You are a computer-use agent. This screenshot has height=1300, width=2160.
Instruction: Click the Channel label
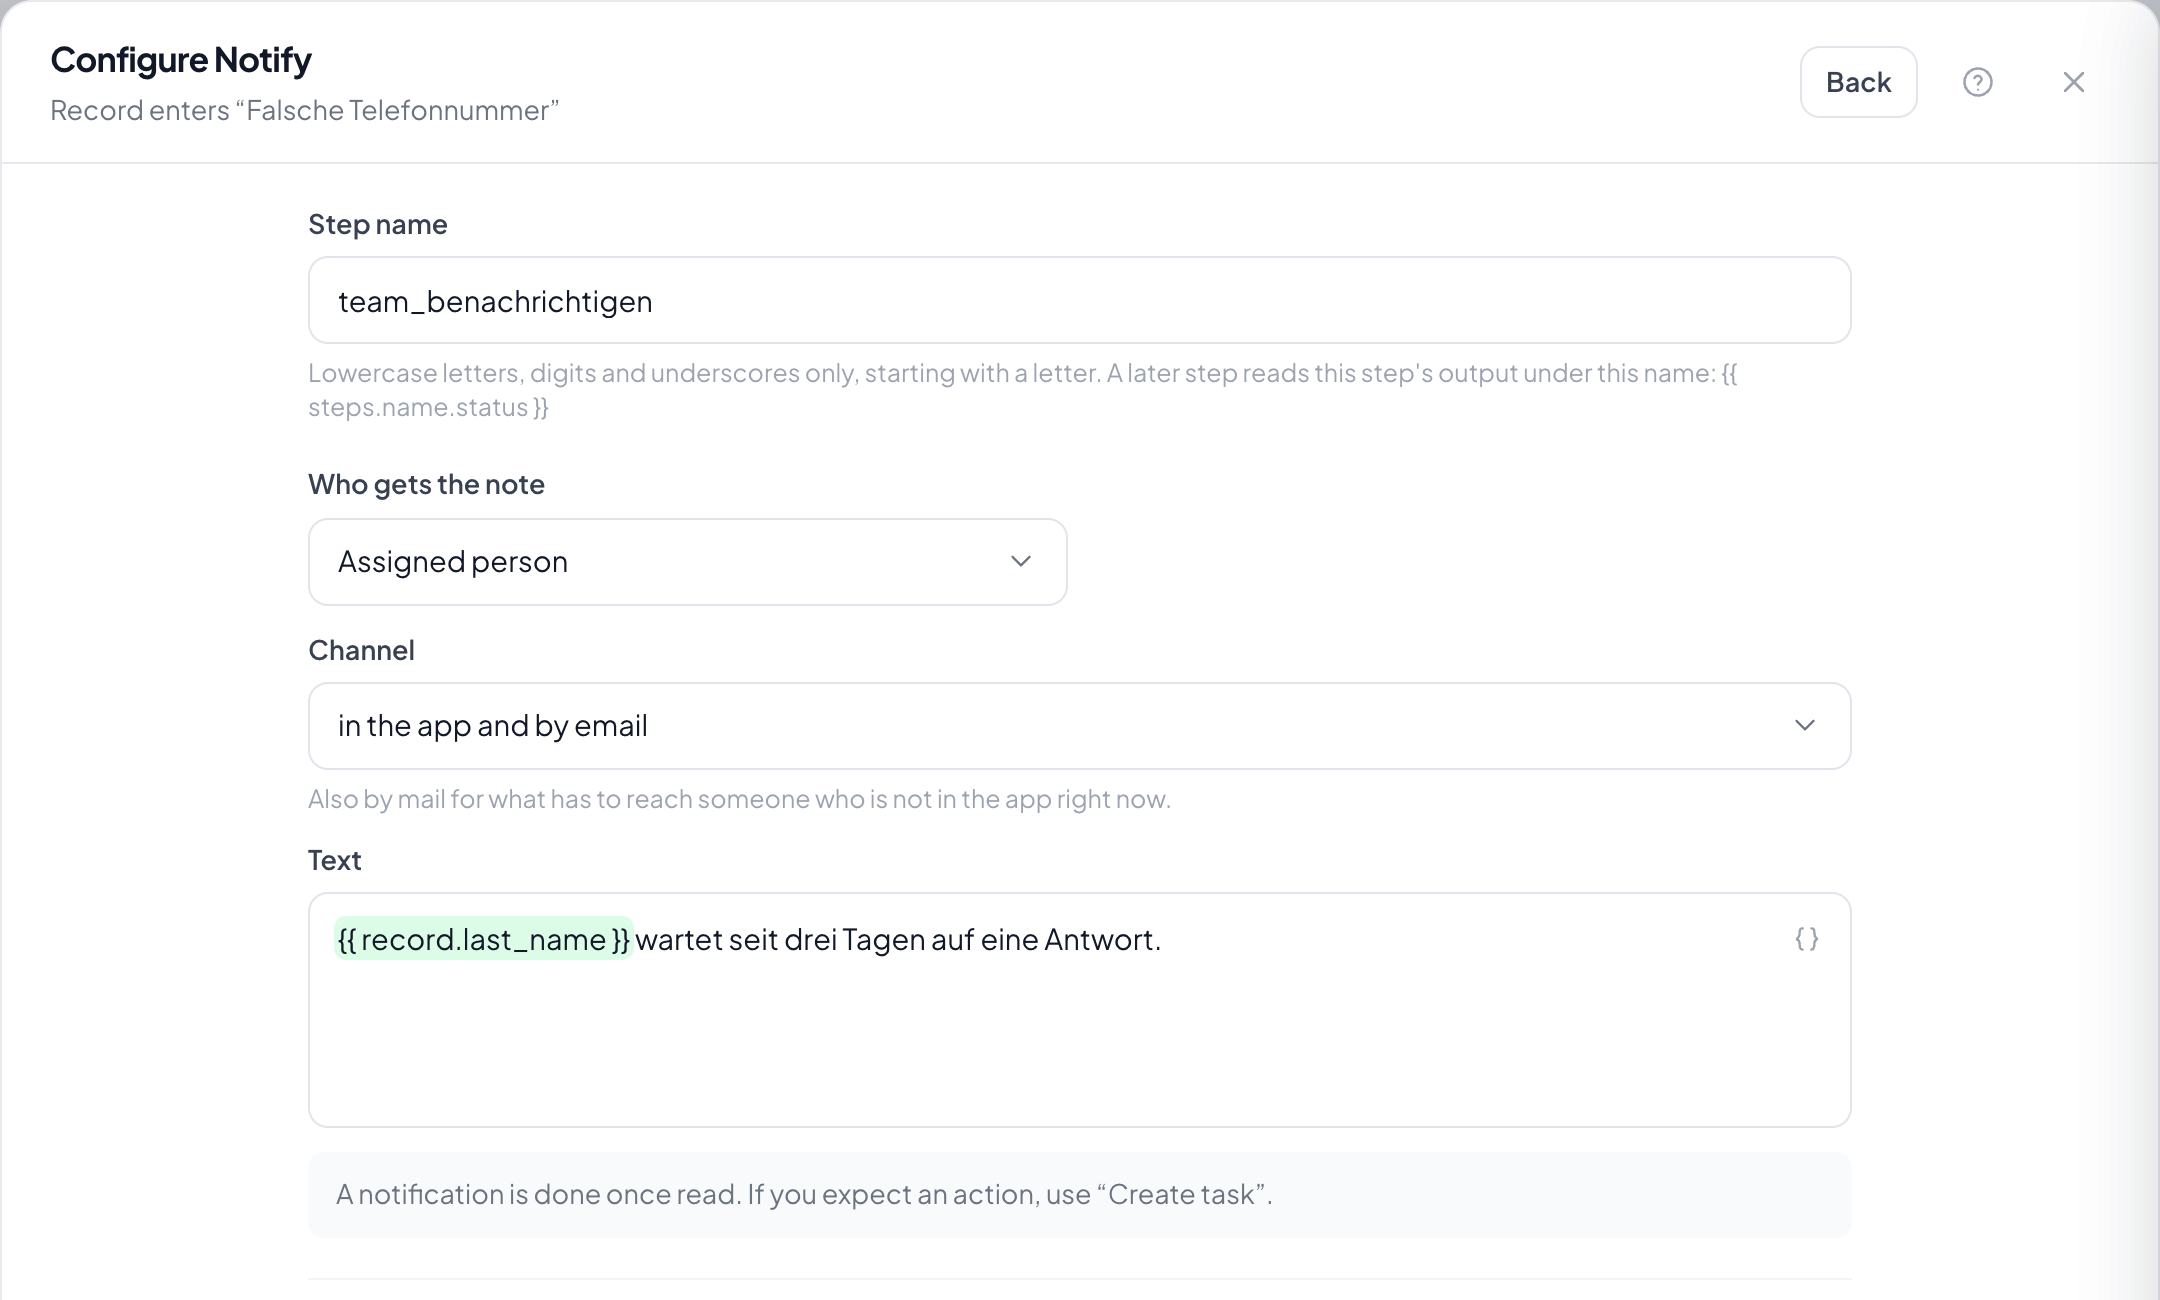pyautogui.click(x=361, y=650)
